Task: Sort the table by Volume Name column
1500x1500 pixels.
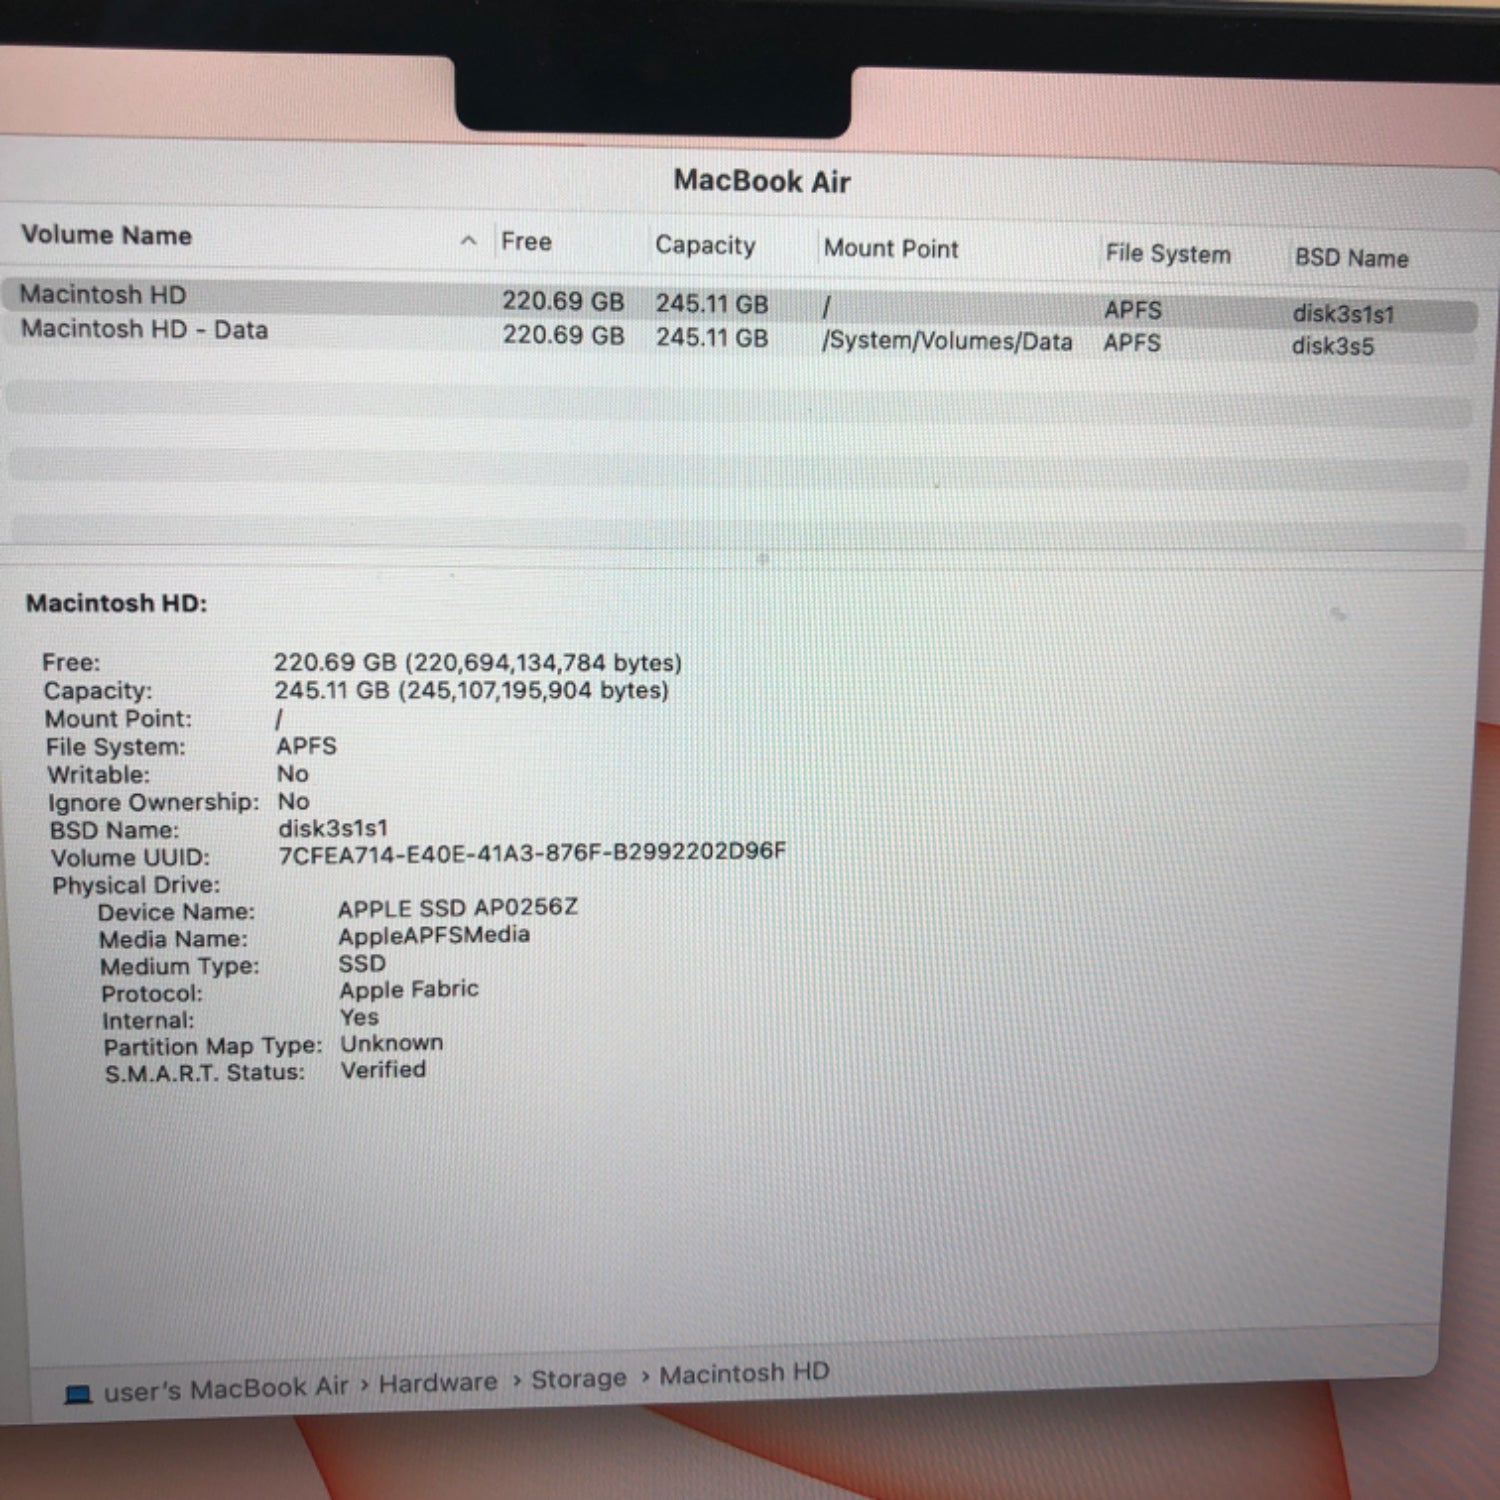Action: [107, 235]
